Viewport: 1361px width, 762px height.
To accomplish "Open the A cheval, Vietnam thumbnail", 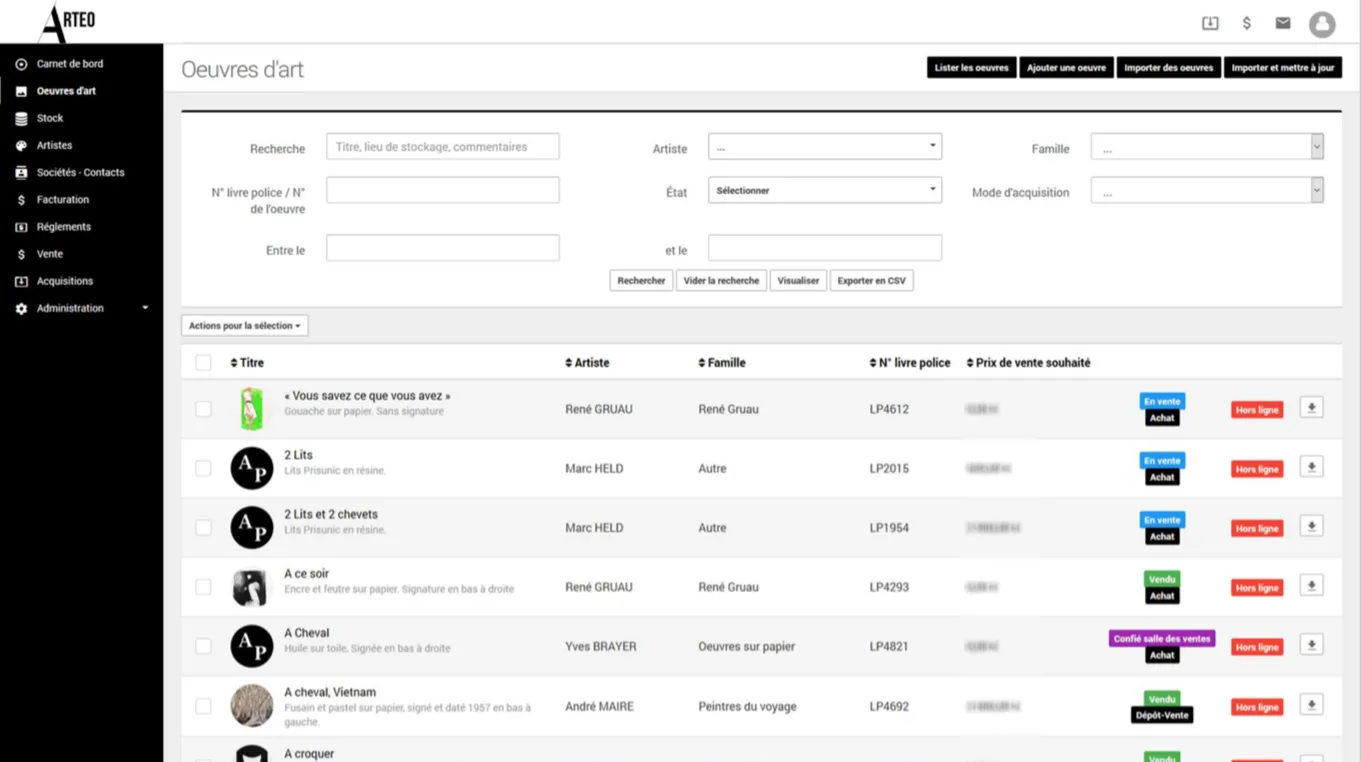I will [252, 706].
